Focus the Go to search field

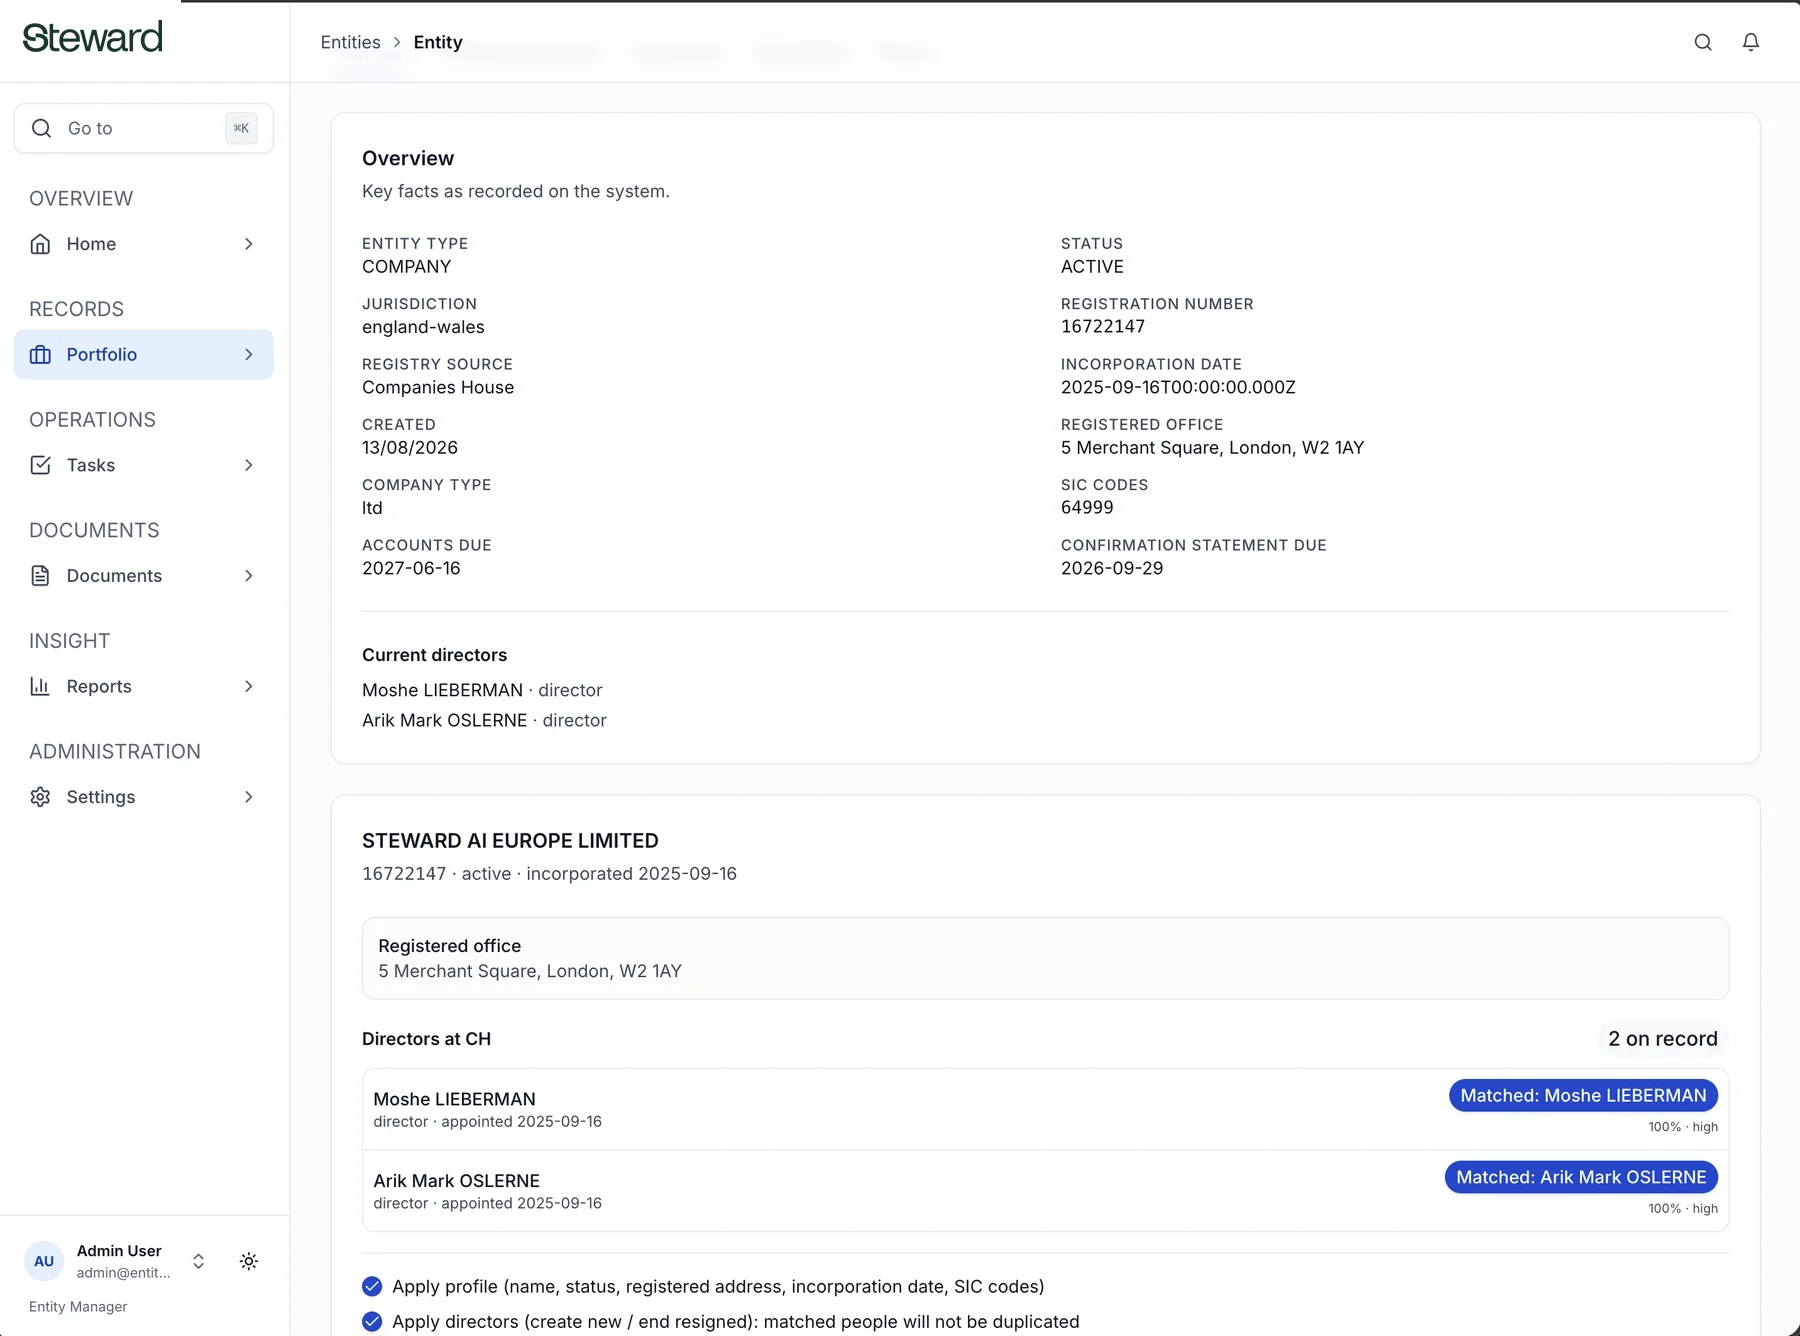click(144, 128)
